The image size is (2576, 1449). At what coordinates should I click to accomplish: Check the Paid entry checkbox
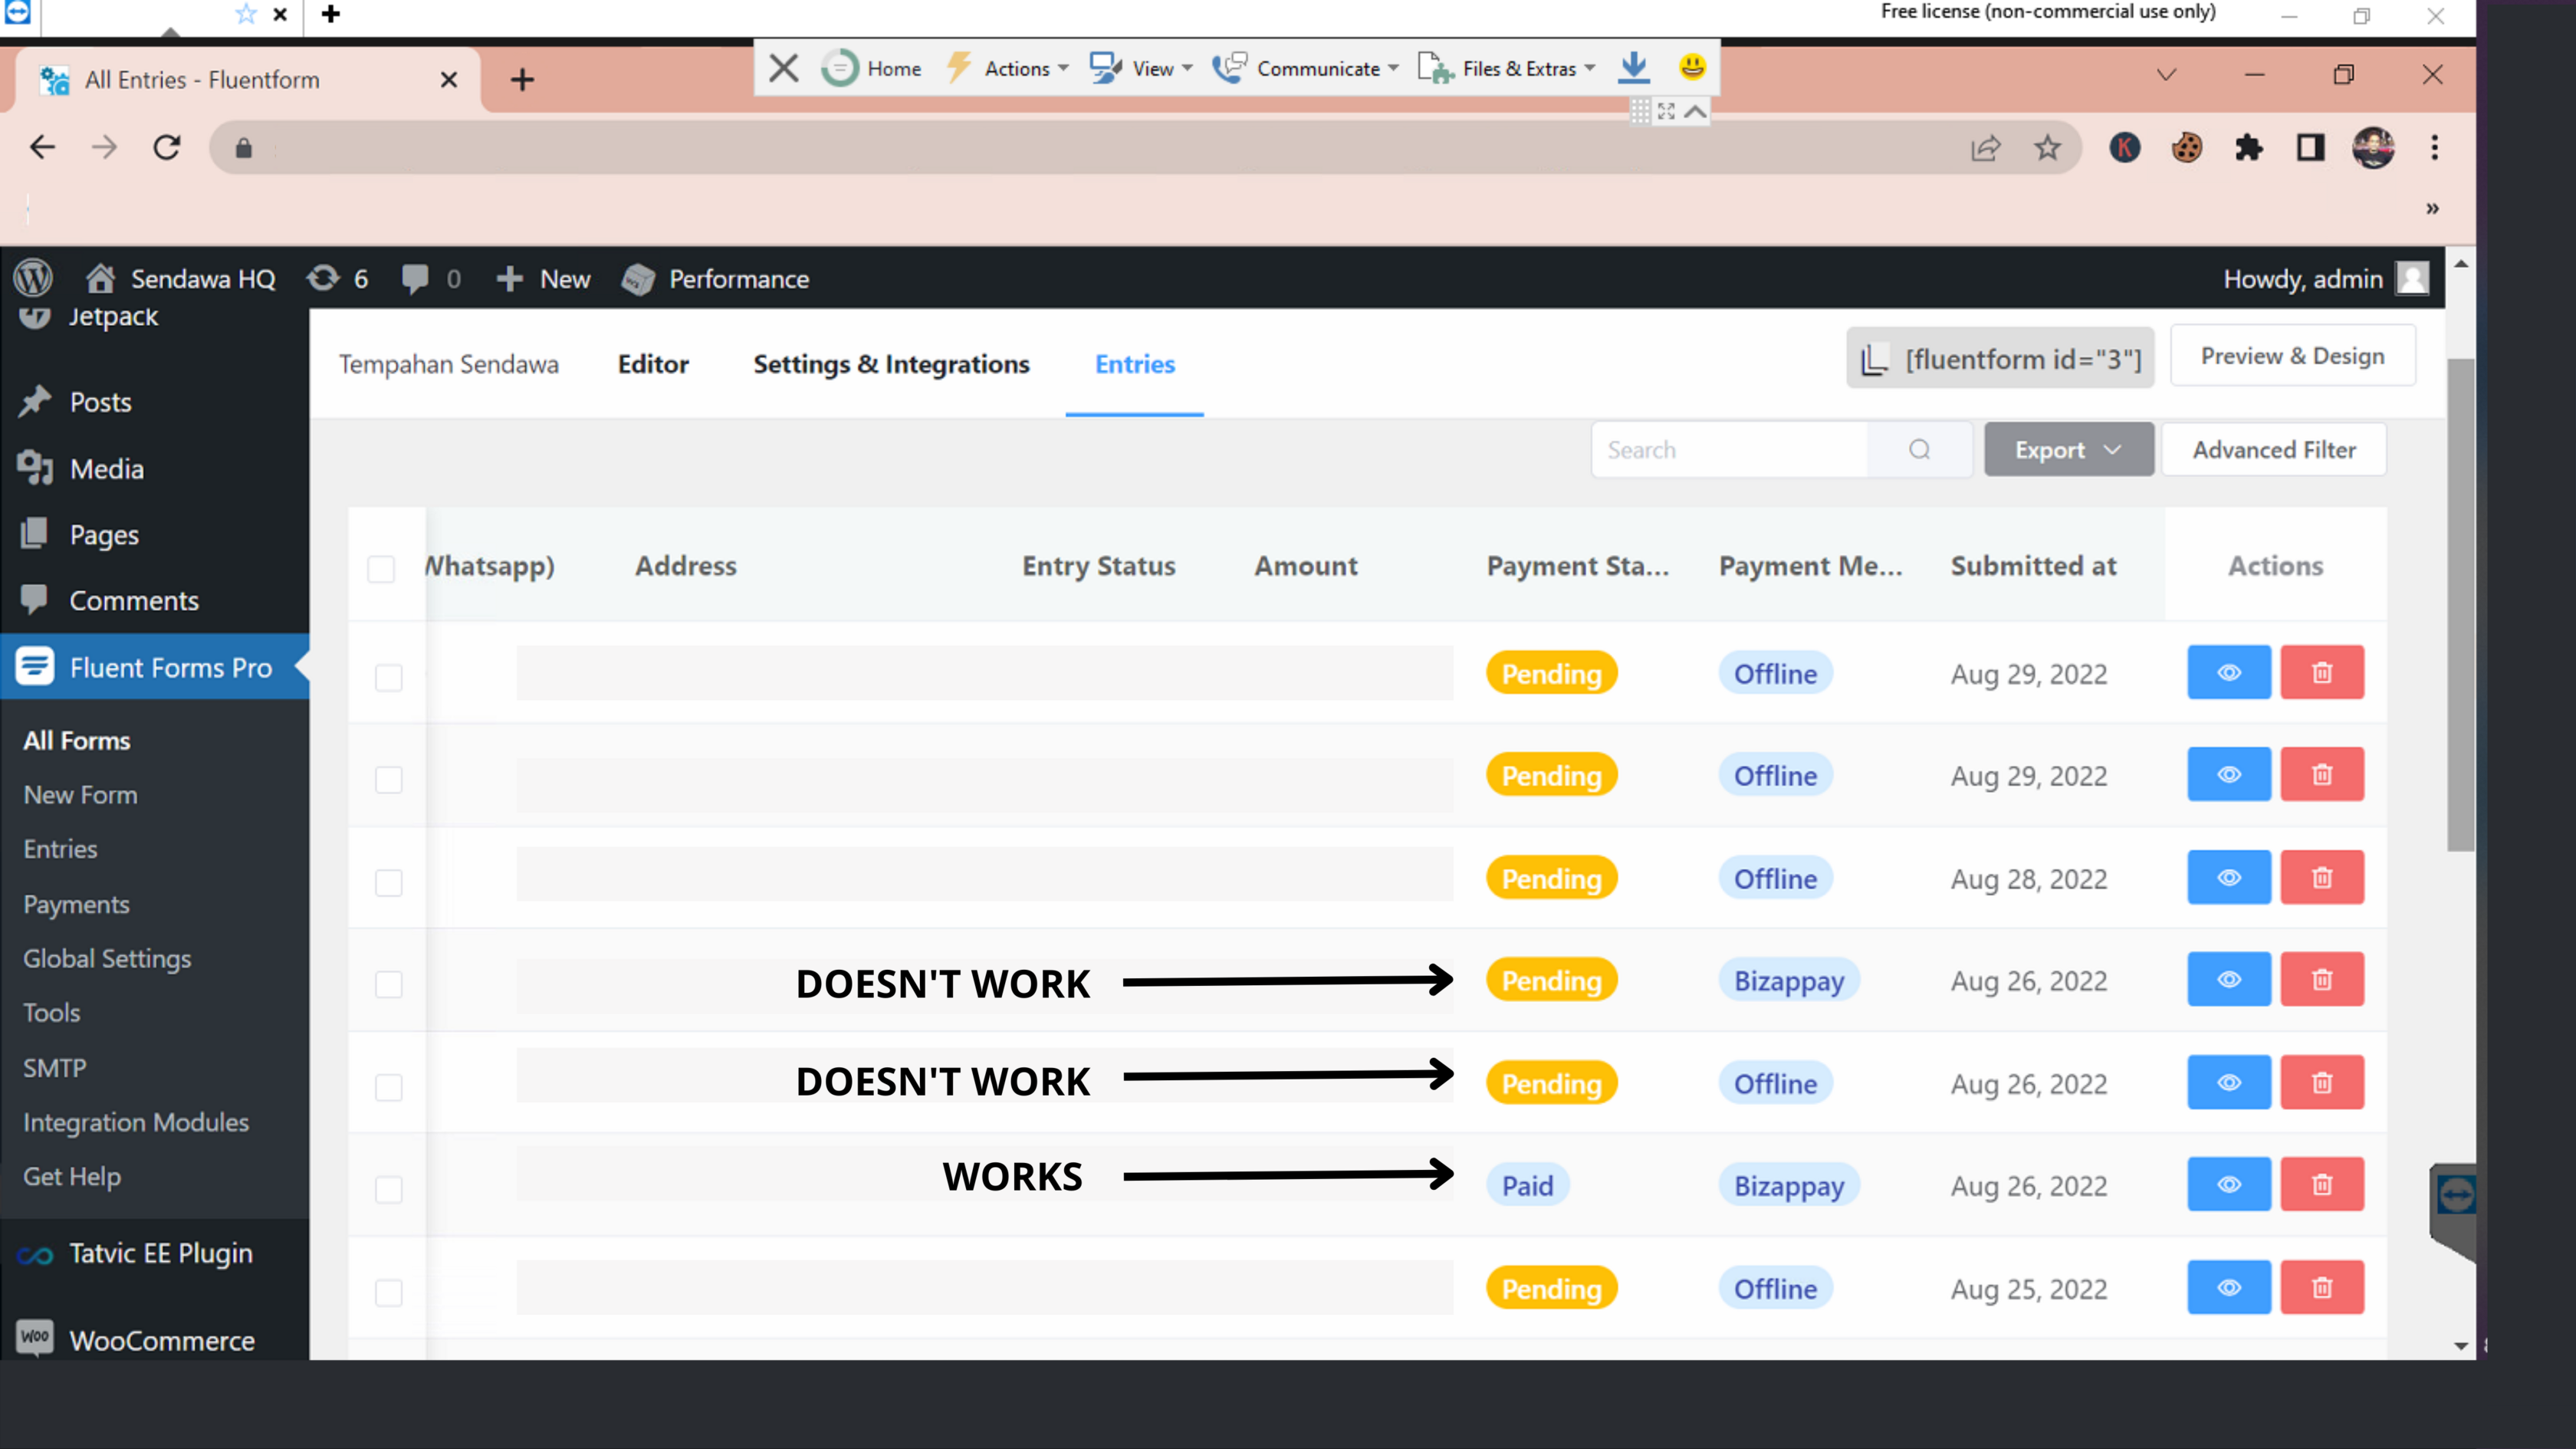coord(389,1190)
